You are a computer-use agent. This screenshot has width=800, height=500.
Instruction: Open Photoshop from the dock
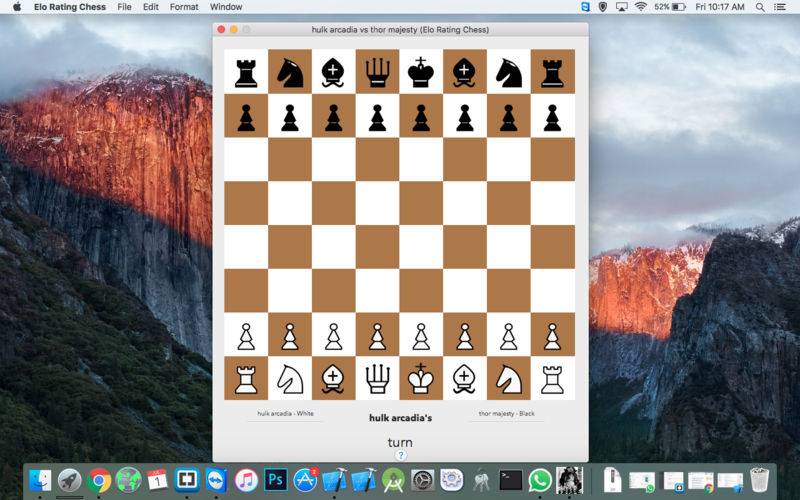tap(276, 480)
